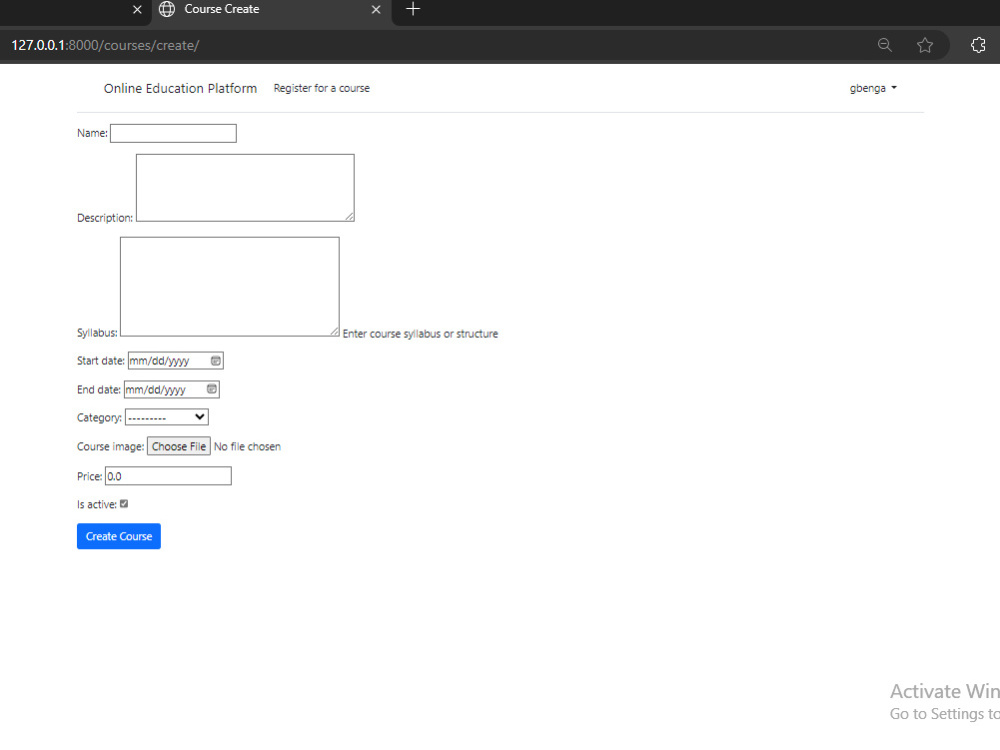Click inside the Syllabus text area

tap(230, 286)
